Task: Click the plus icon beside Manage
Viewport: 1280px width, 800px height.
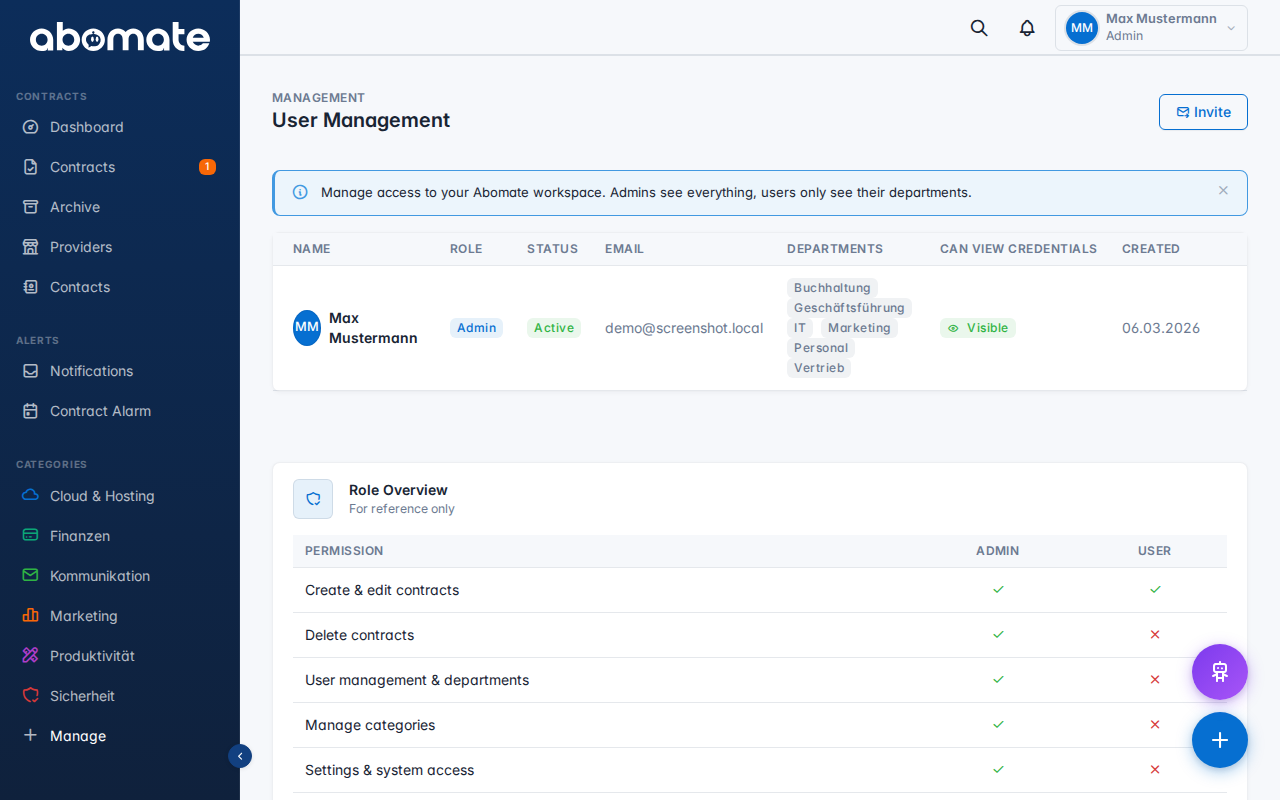Action: click(31, 736)
